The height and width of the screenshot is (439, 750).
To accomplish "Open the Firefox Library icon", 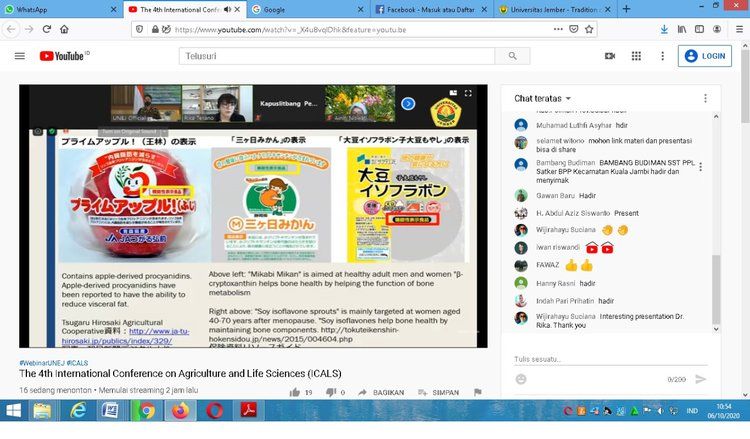I will click(682, 29).
